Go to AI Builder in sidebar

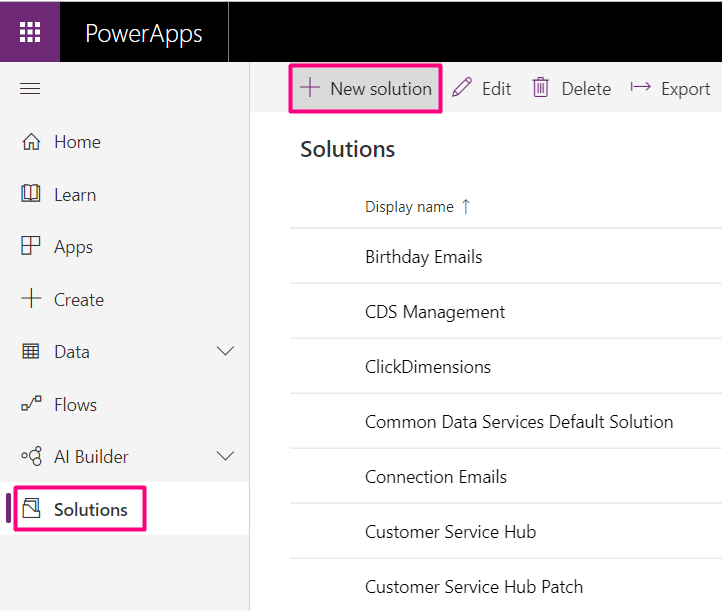coord(91,457)
